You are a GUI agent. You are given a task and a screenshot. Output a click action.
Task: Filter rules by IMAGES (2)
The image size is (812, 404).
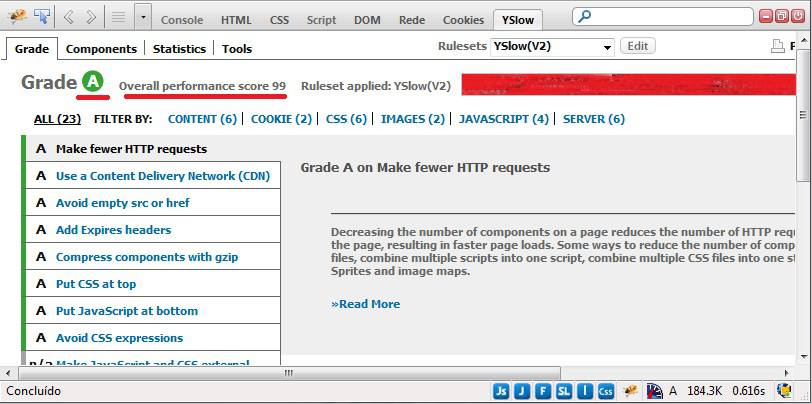click(x=413, y=119)
